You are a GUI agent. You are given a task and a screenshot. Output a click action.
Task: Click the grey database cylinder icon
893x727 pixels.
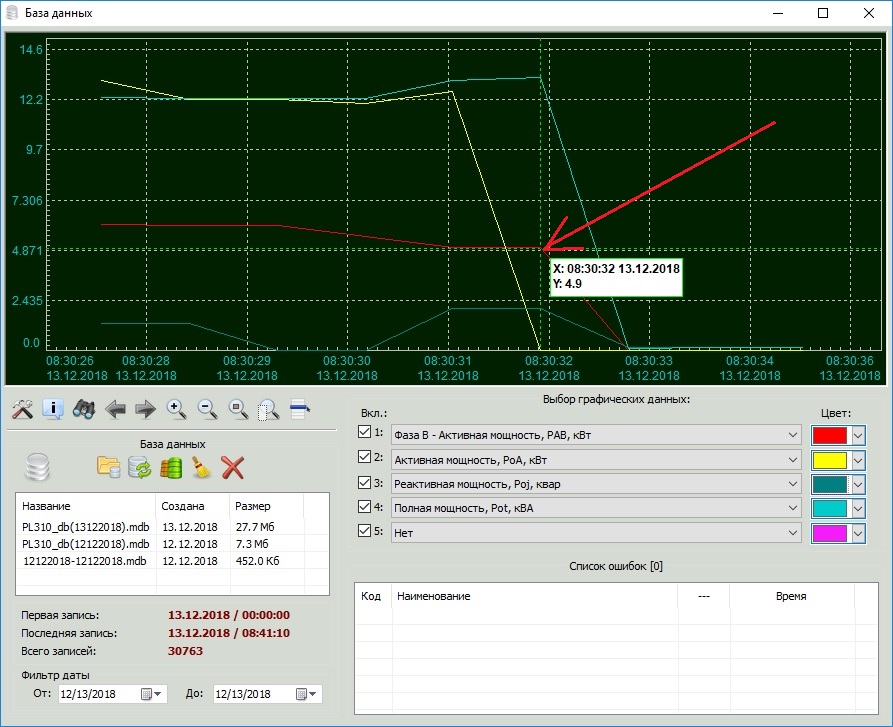[38, 467]
